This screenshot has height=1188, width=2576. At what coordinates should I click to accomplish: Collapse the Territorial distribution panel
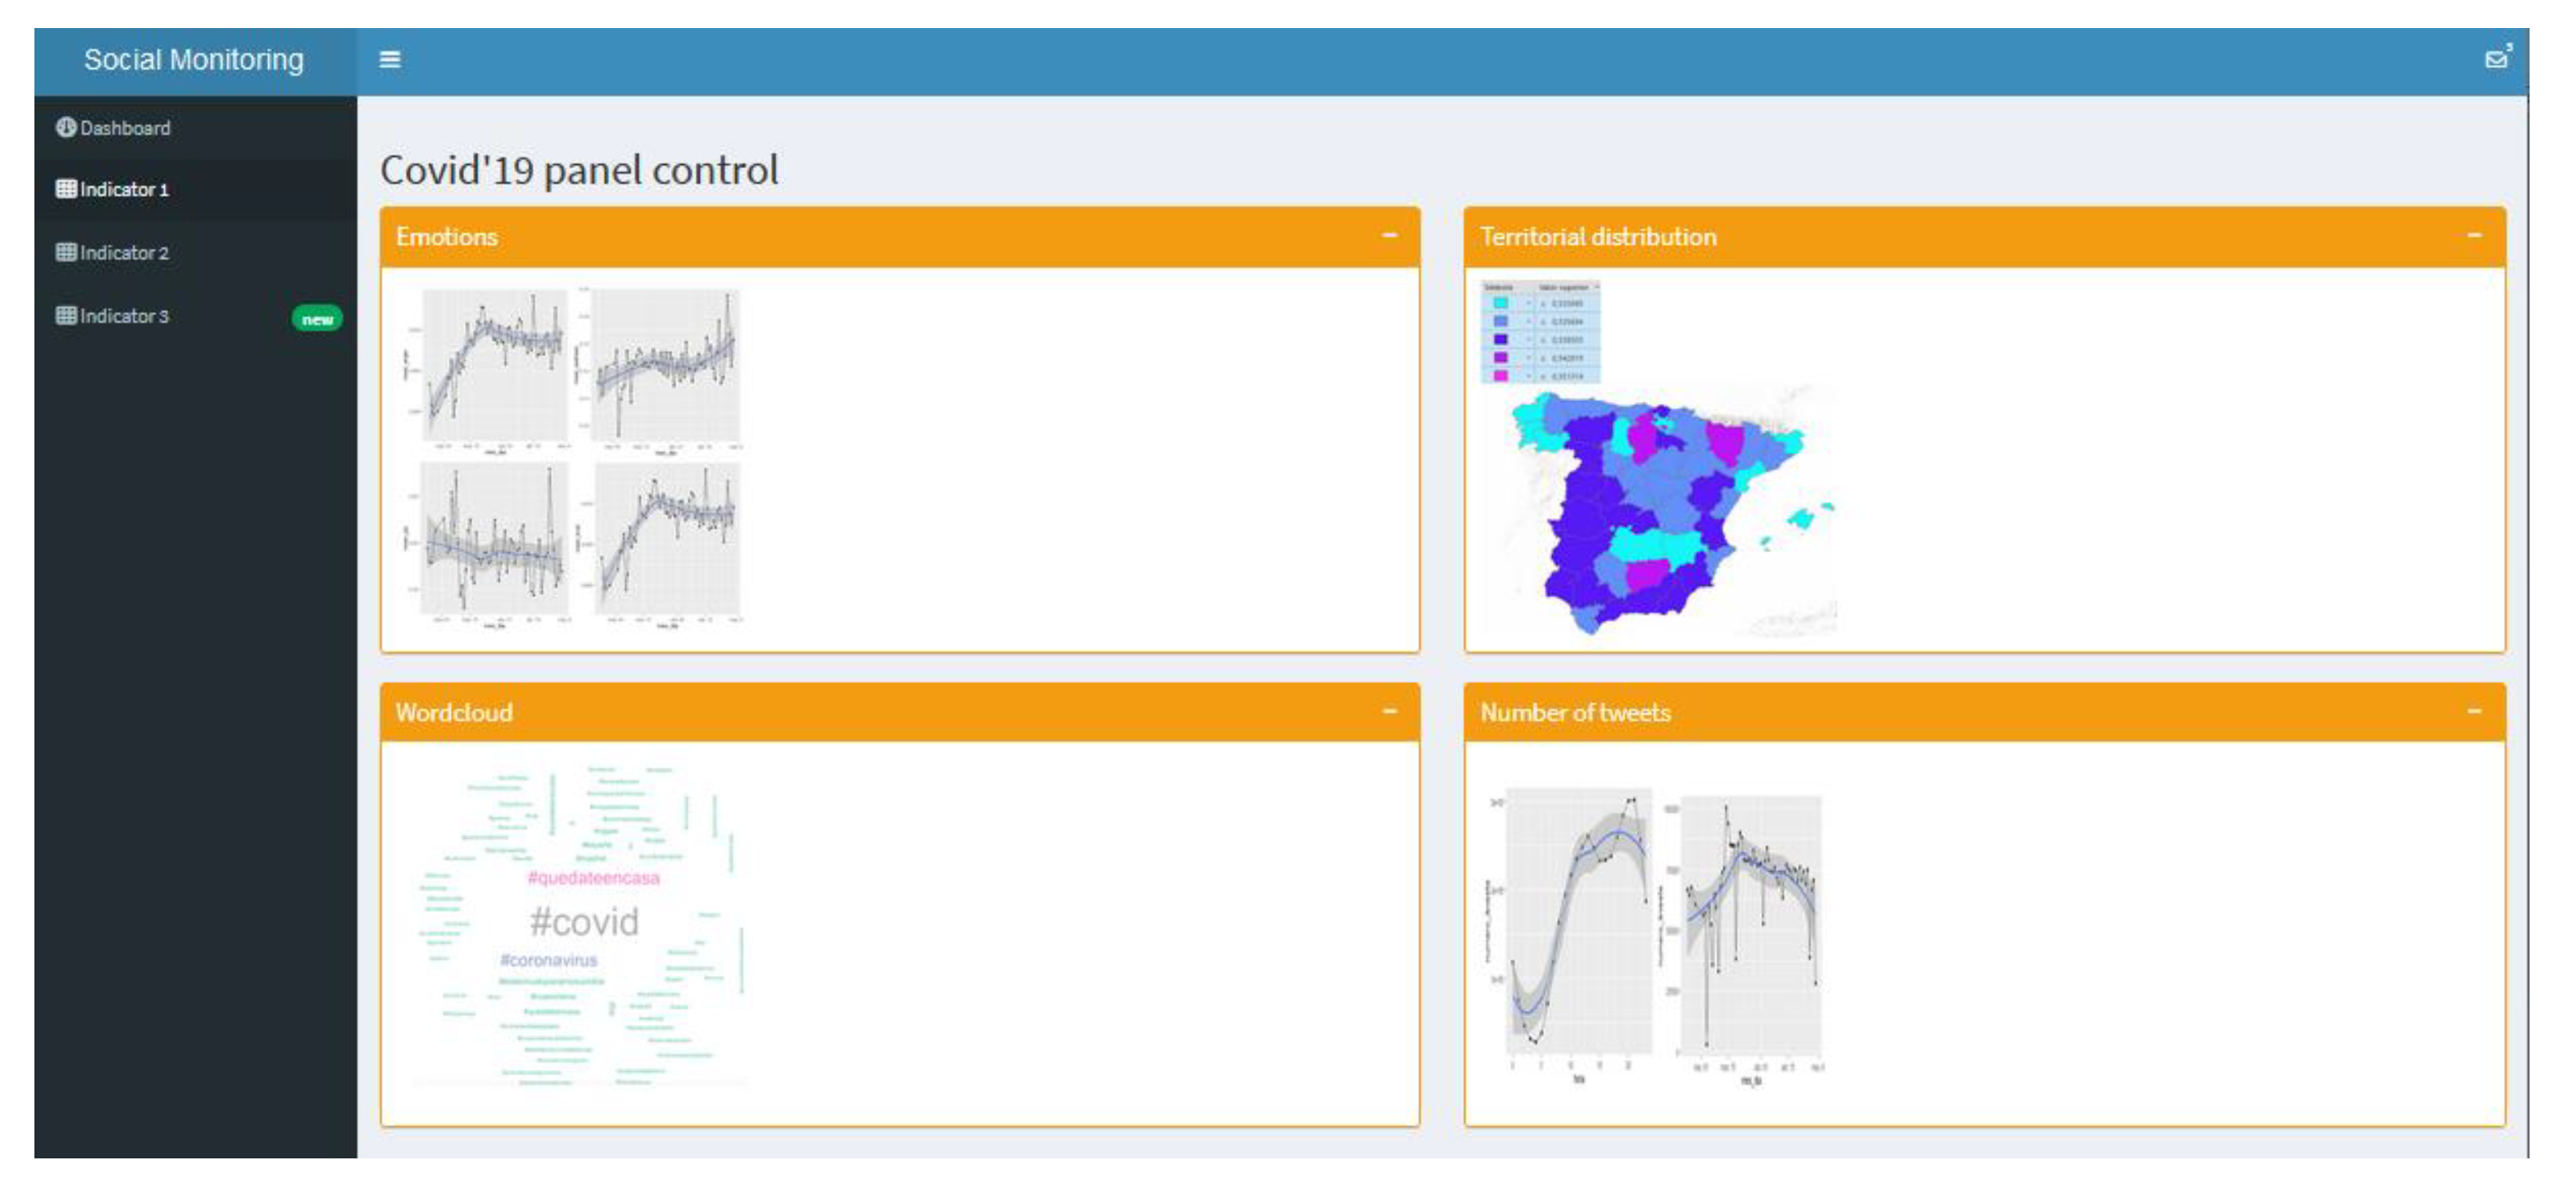[x=2474, y=236]
